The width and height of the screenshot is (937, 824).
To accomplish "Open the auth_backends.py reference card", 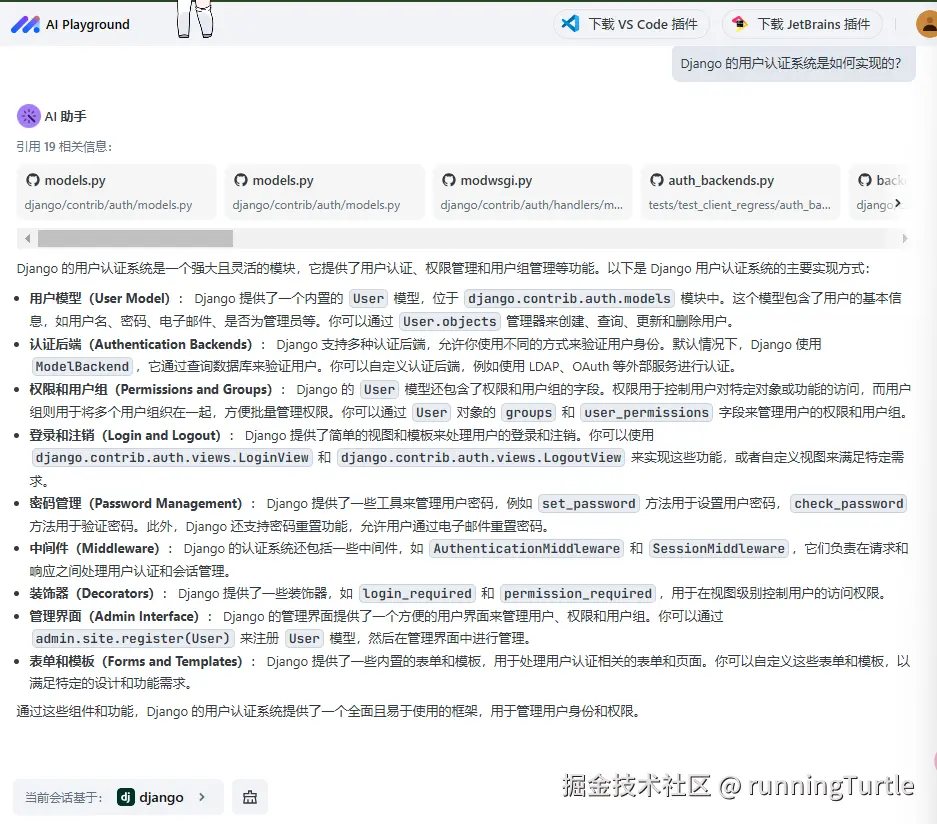I will [x=740, y=191].
